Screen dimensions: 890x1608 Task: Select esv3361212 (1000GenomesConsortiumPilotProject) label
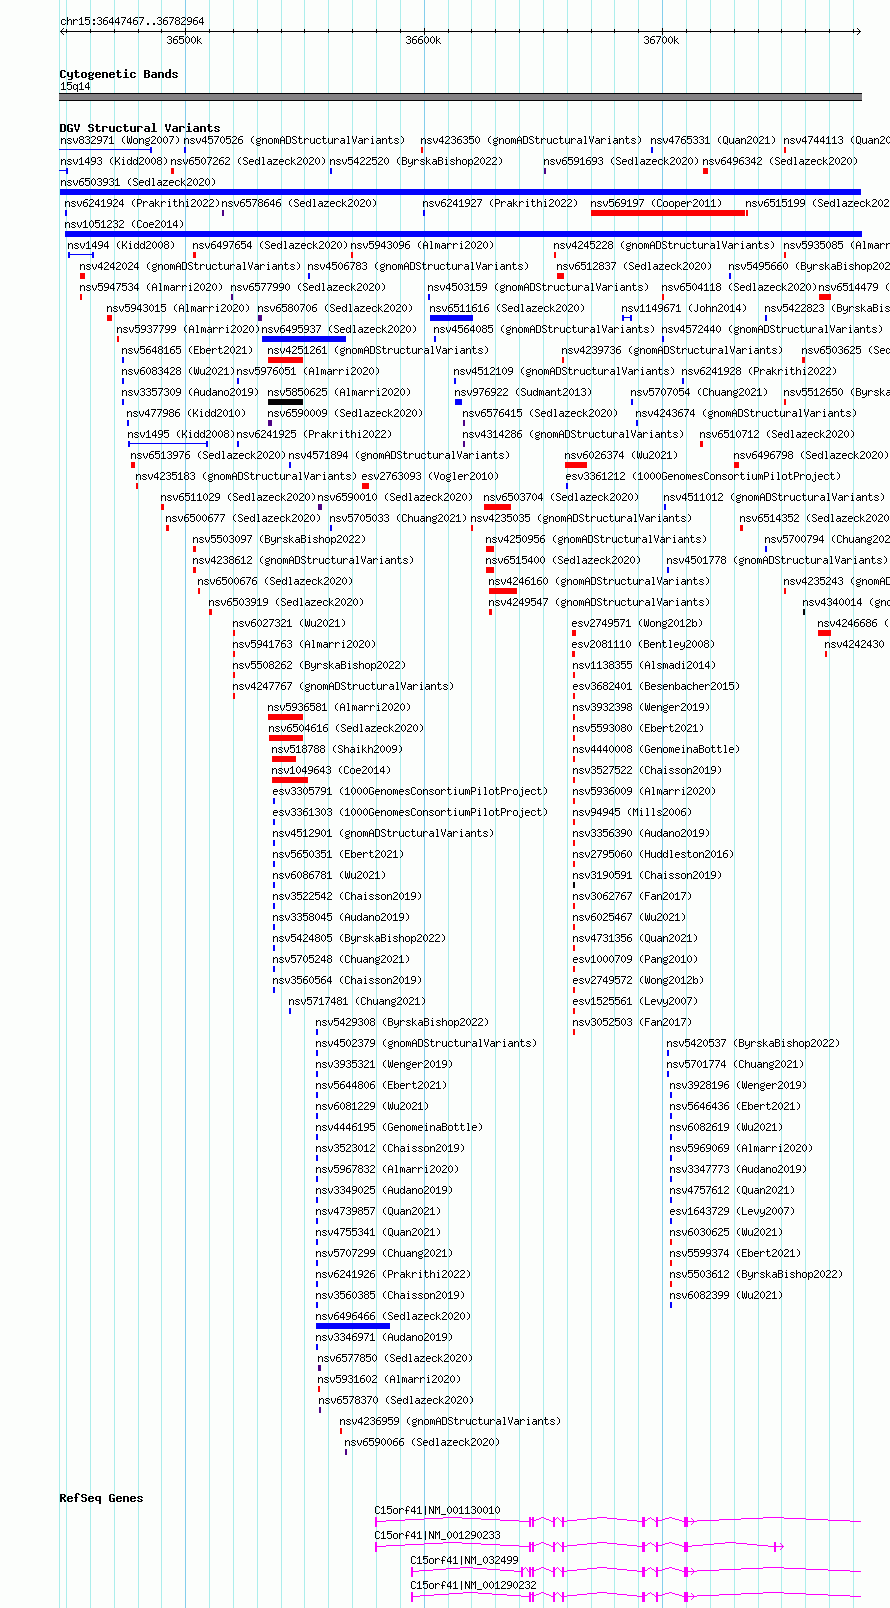[x=702, y=476]
